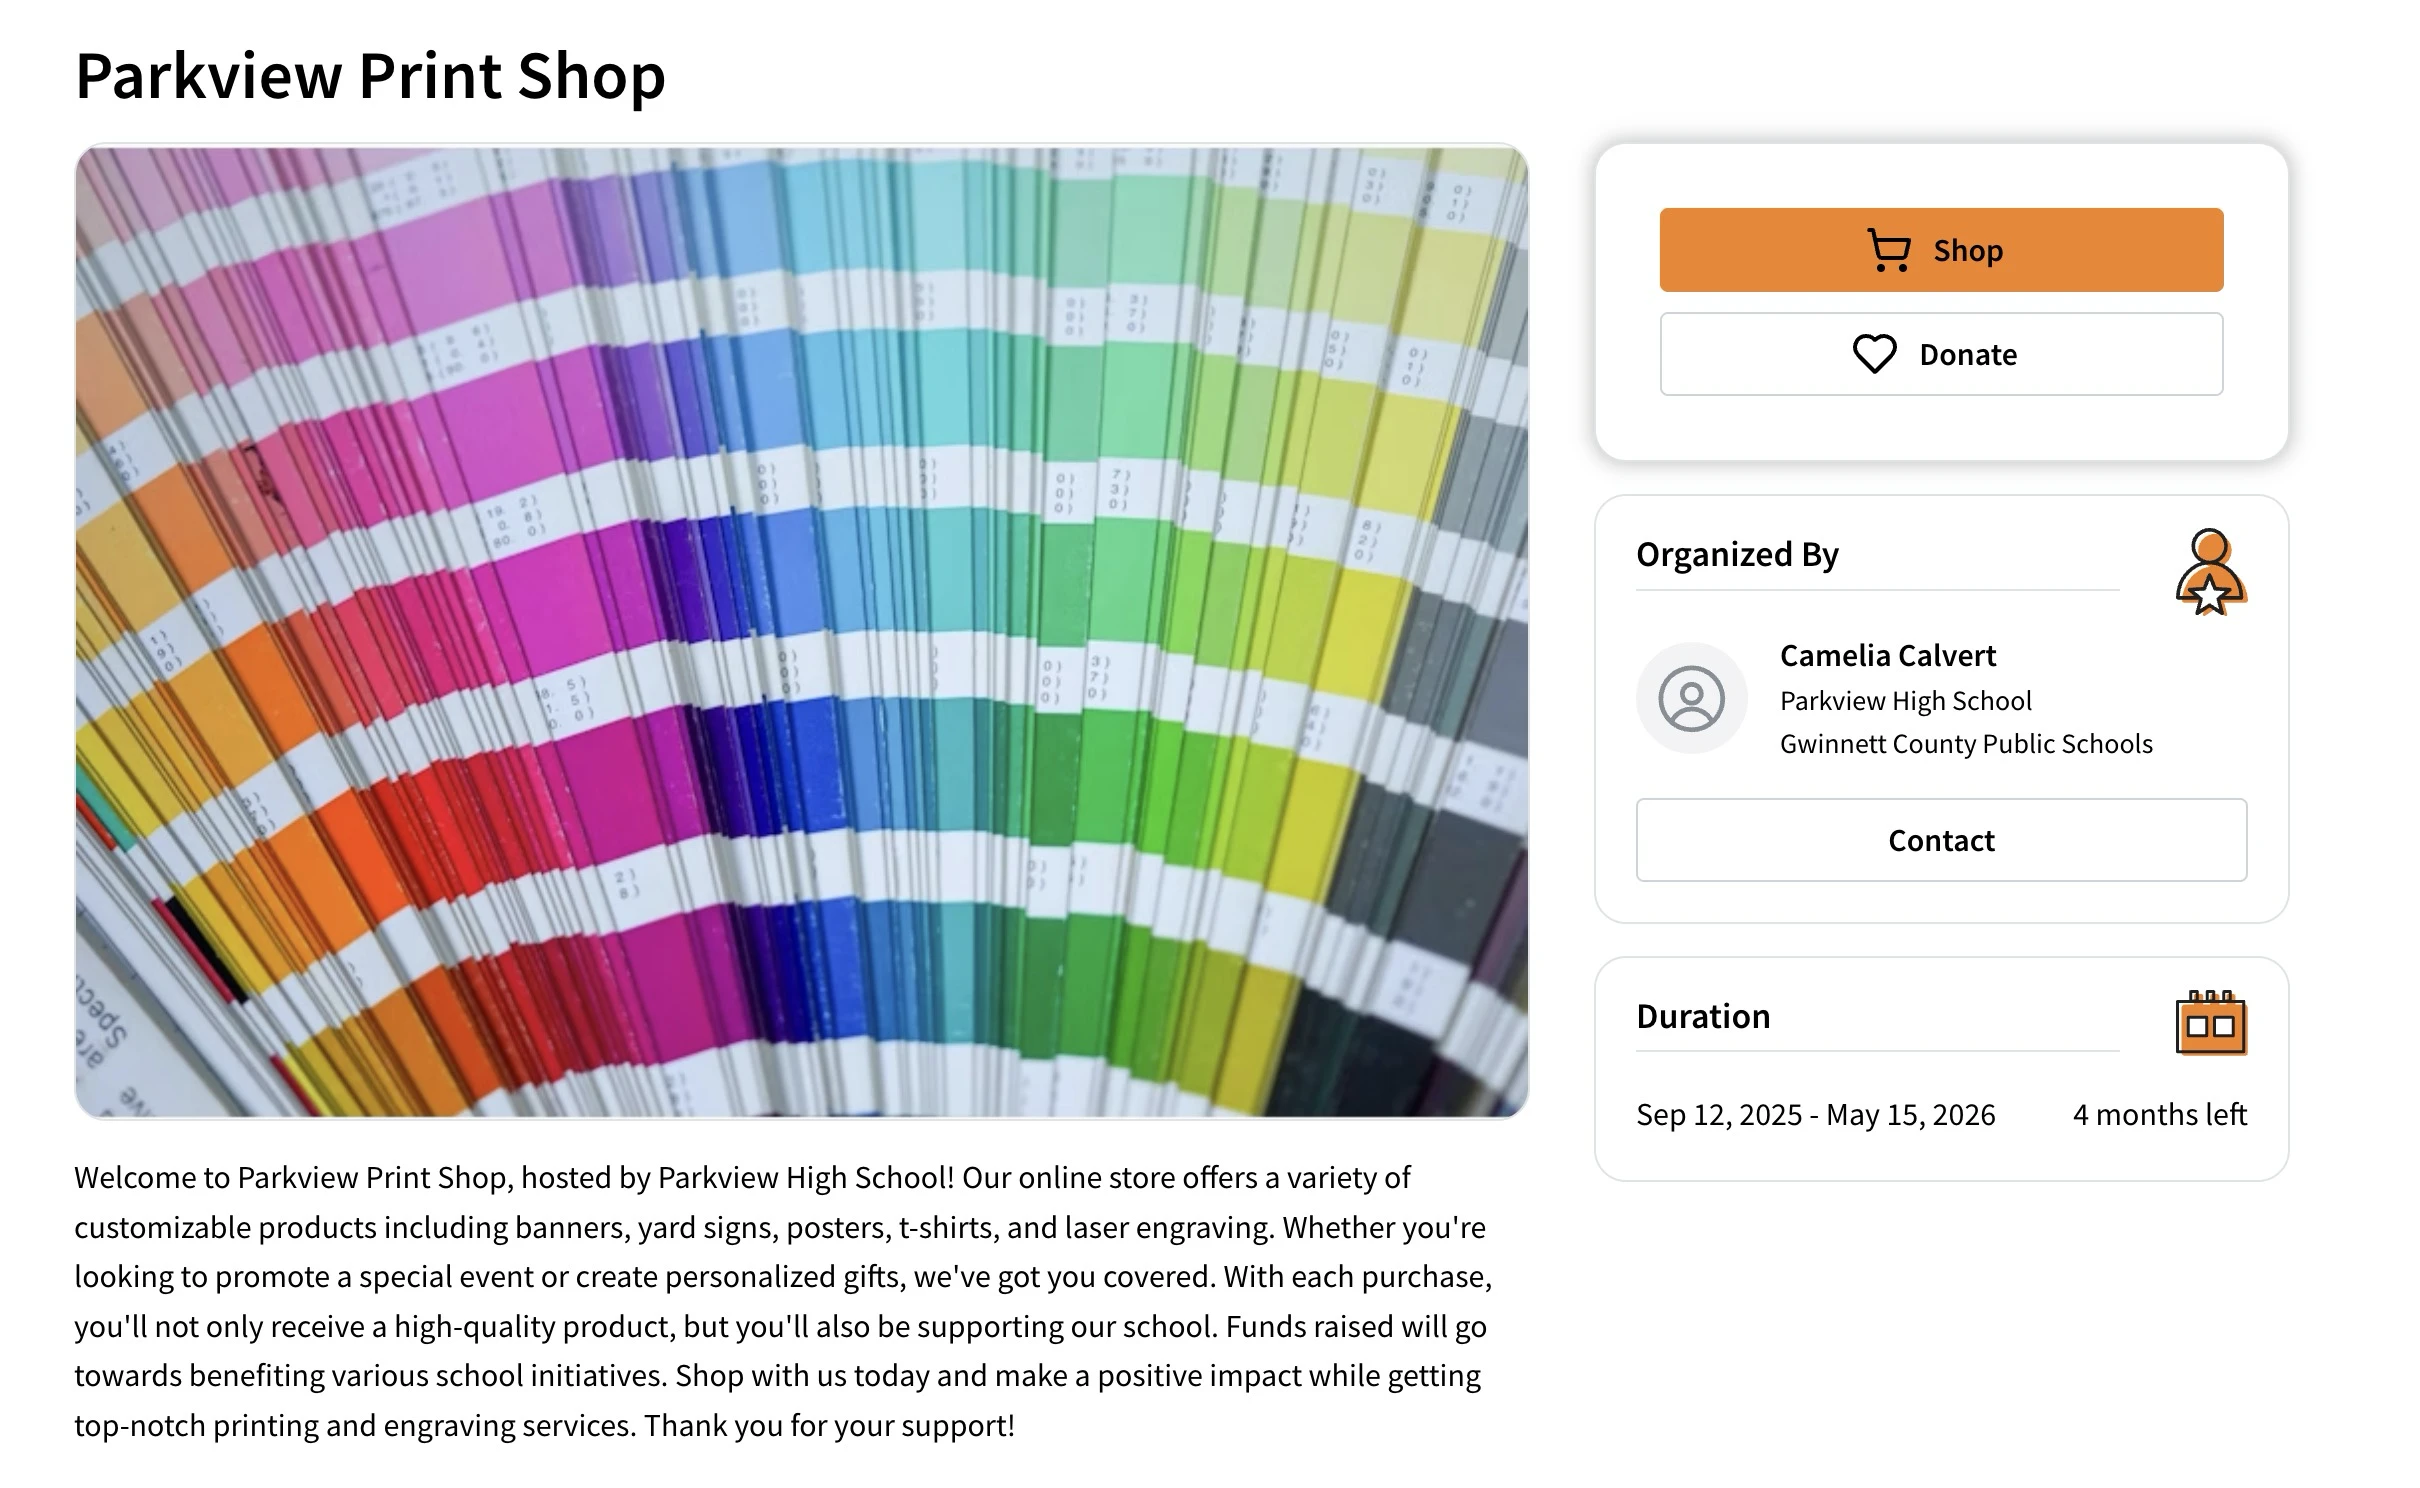This screenshot has height=1488, width=2420.
Task: Click the Duration heading
Action: [1703, 1016]
